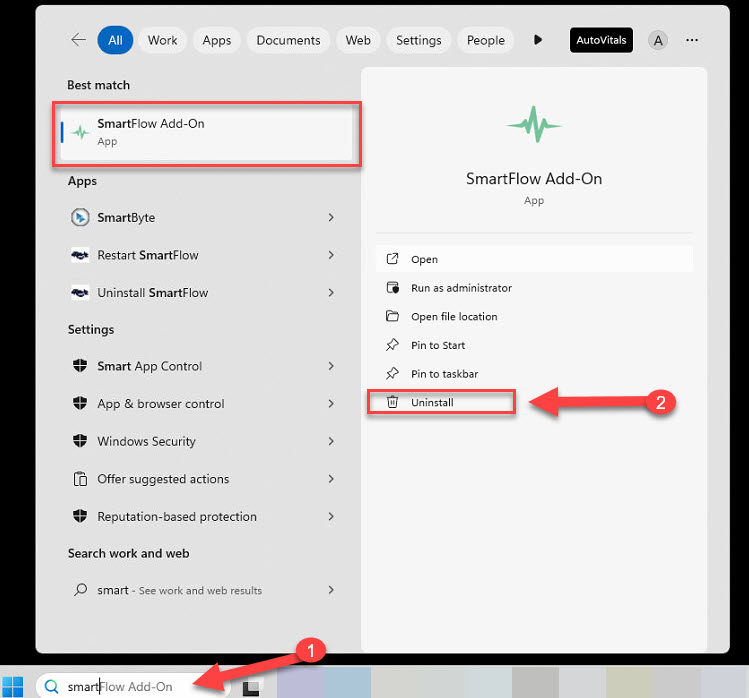This screenshot has width=749, height=698.
Task: Click the SmartByte app icon
Action: 80,217
